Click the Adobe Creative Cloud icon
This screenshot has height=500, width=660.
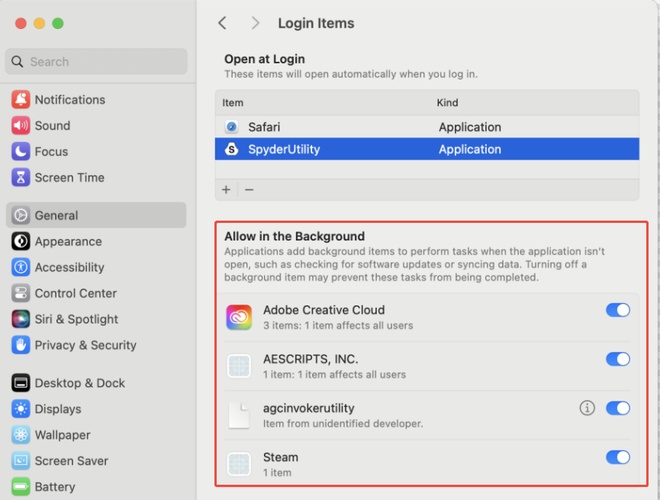[x=239, y=317]
